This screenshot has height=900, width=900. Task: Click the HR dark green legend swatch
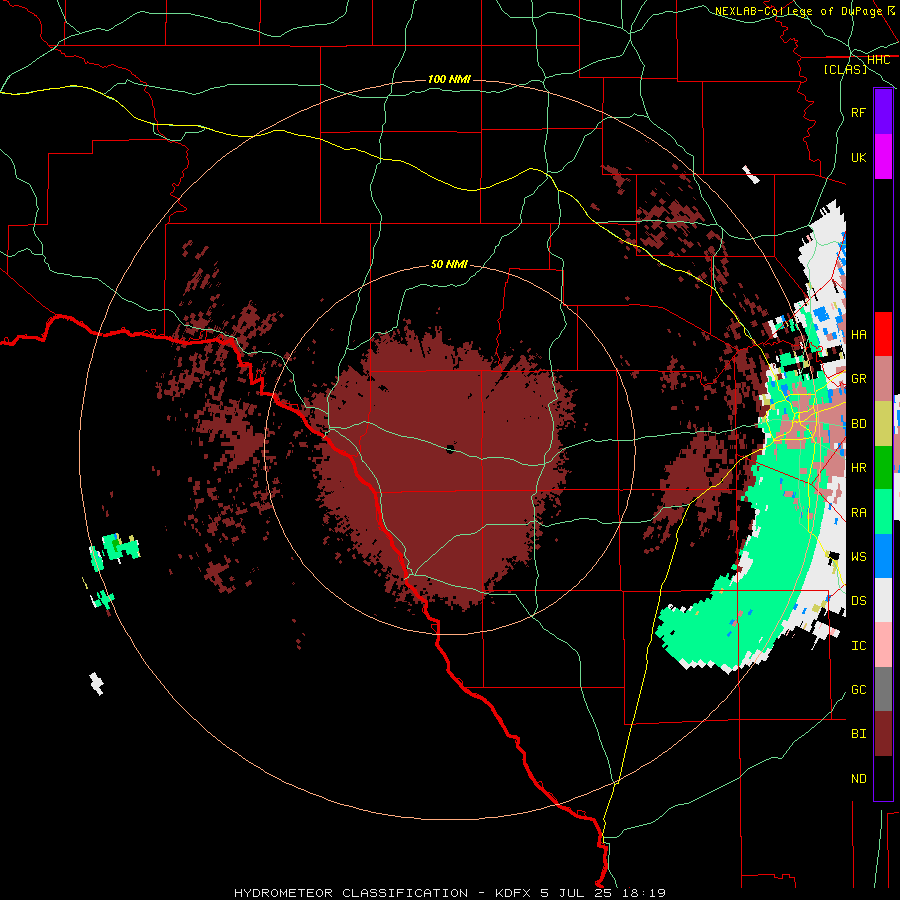883,468
